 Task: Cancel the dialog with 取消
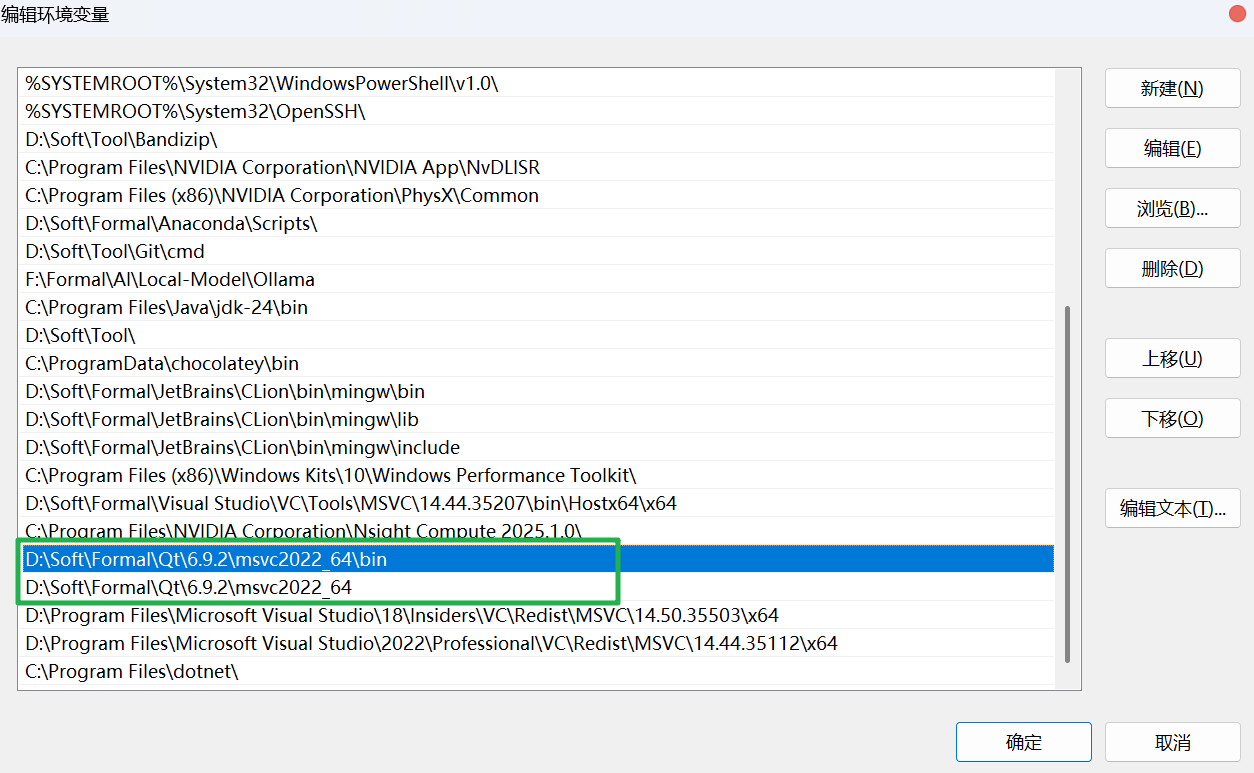(1172, 742)
